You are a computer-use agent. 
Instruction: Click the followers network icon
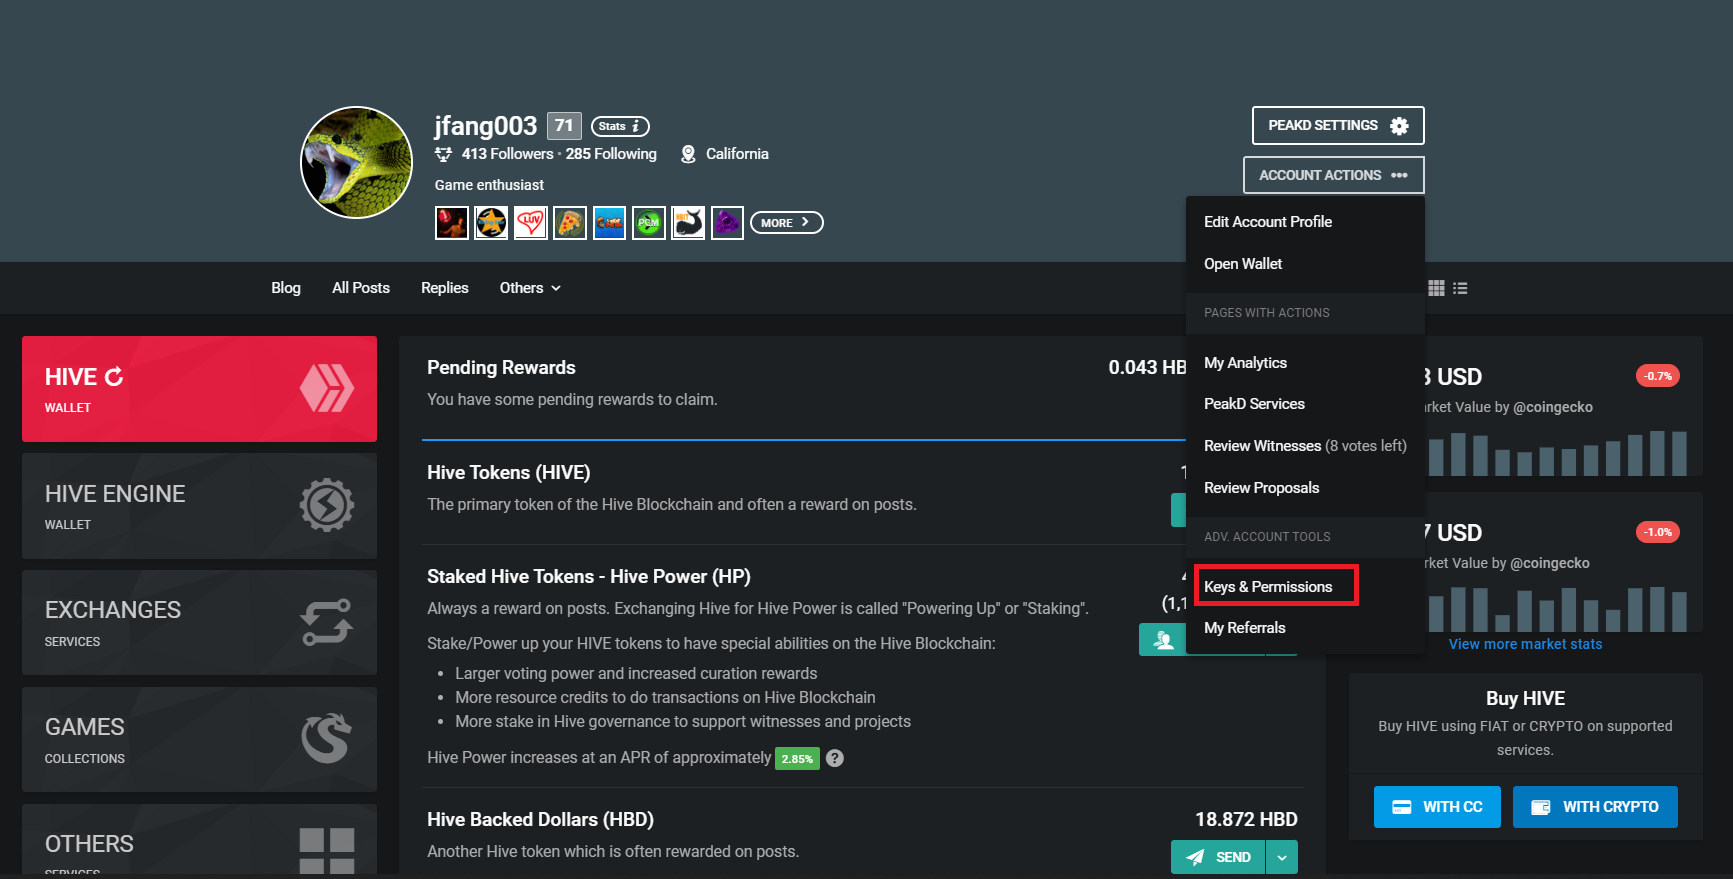[x=444, y=154]
